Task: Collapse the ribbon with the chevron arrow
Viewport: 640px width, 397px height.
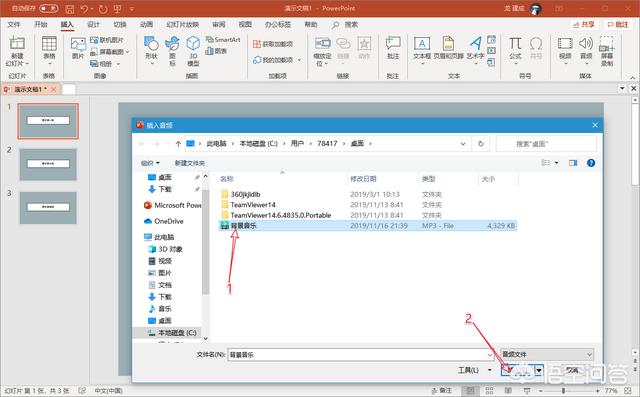Action: 632,78
